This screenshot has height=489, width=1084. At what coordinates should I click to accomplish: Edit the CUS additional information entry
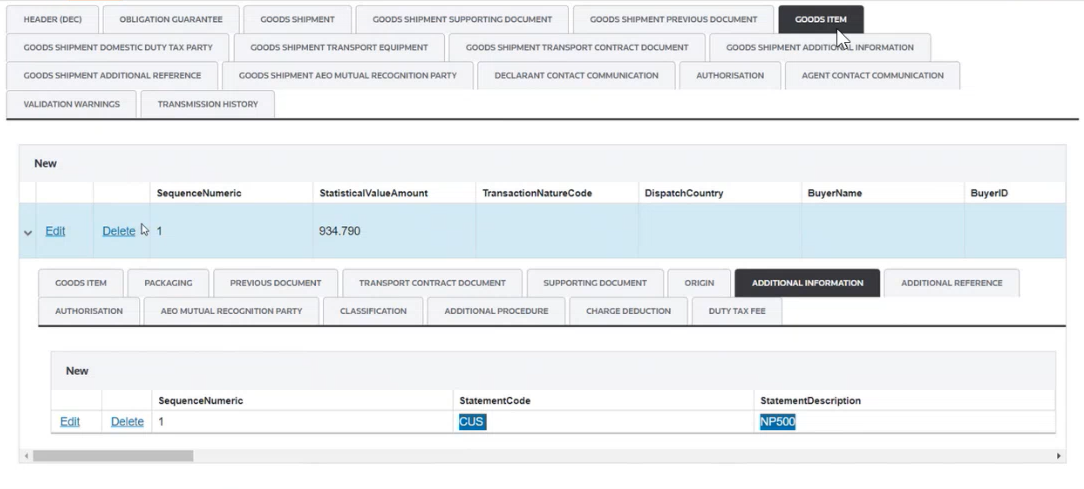(x=70, y=422)
